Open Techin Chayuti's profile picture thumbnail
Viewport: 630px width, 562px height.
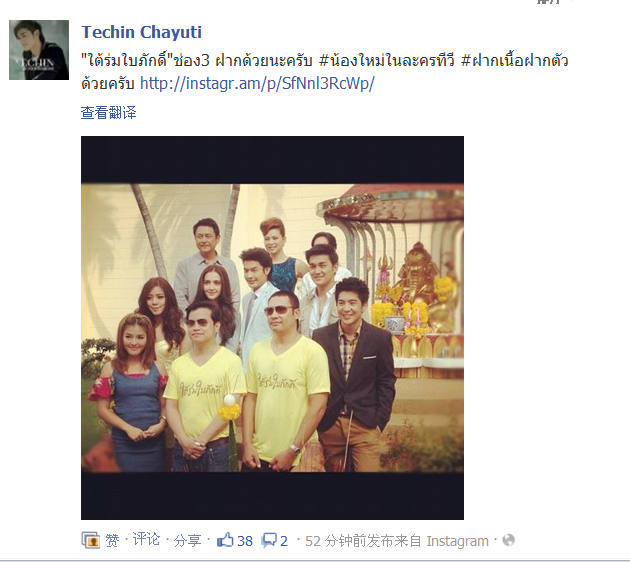(x=39, y=50)
